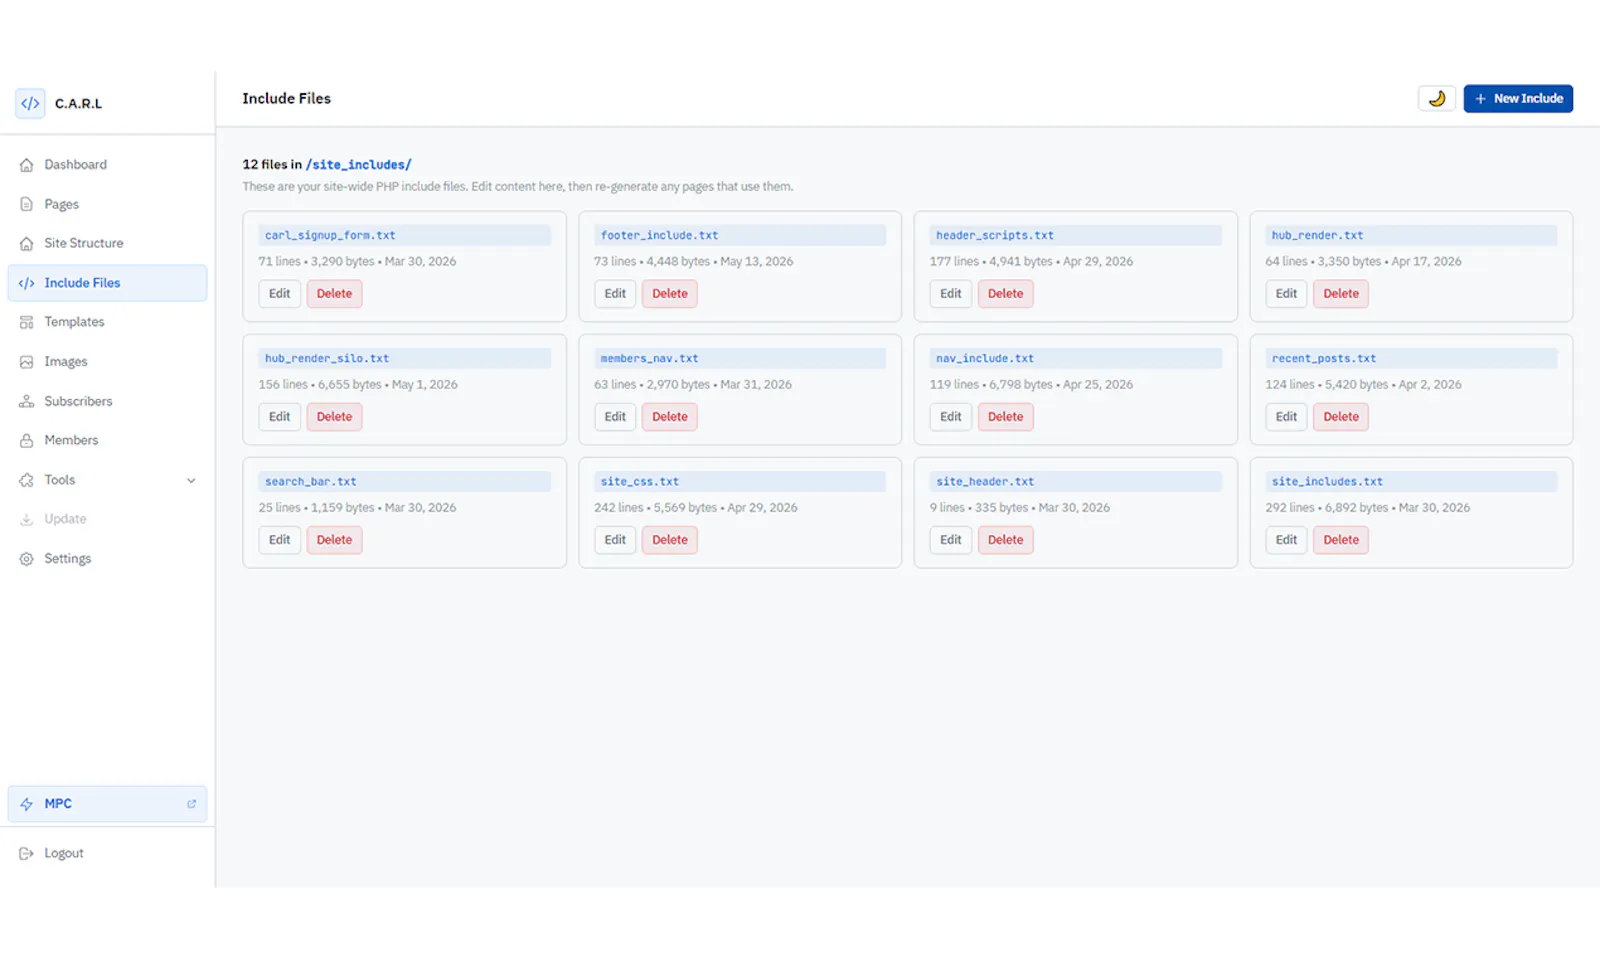Create a New Include file

pos(1518,98)
